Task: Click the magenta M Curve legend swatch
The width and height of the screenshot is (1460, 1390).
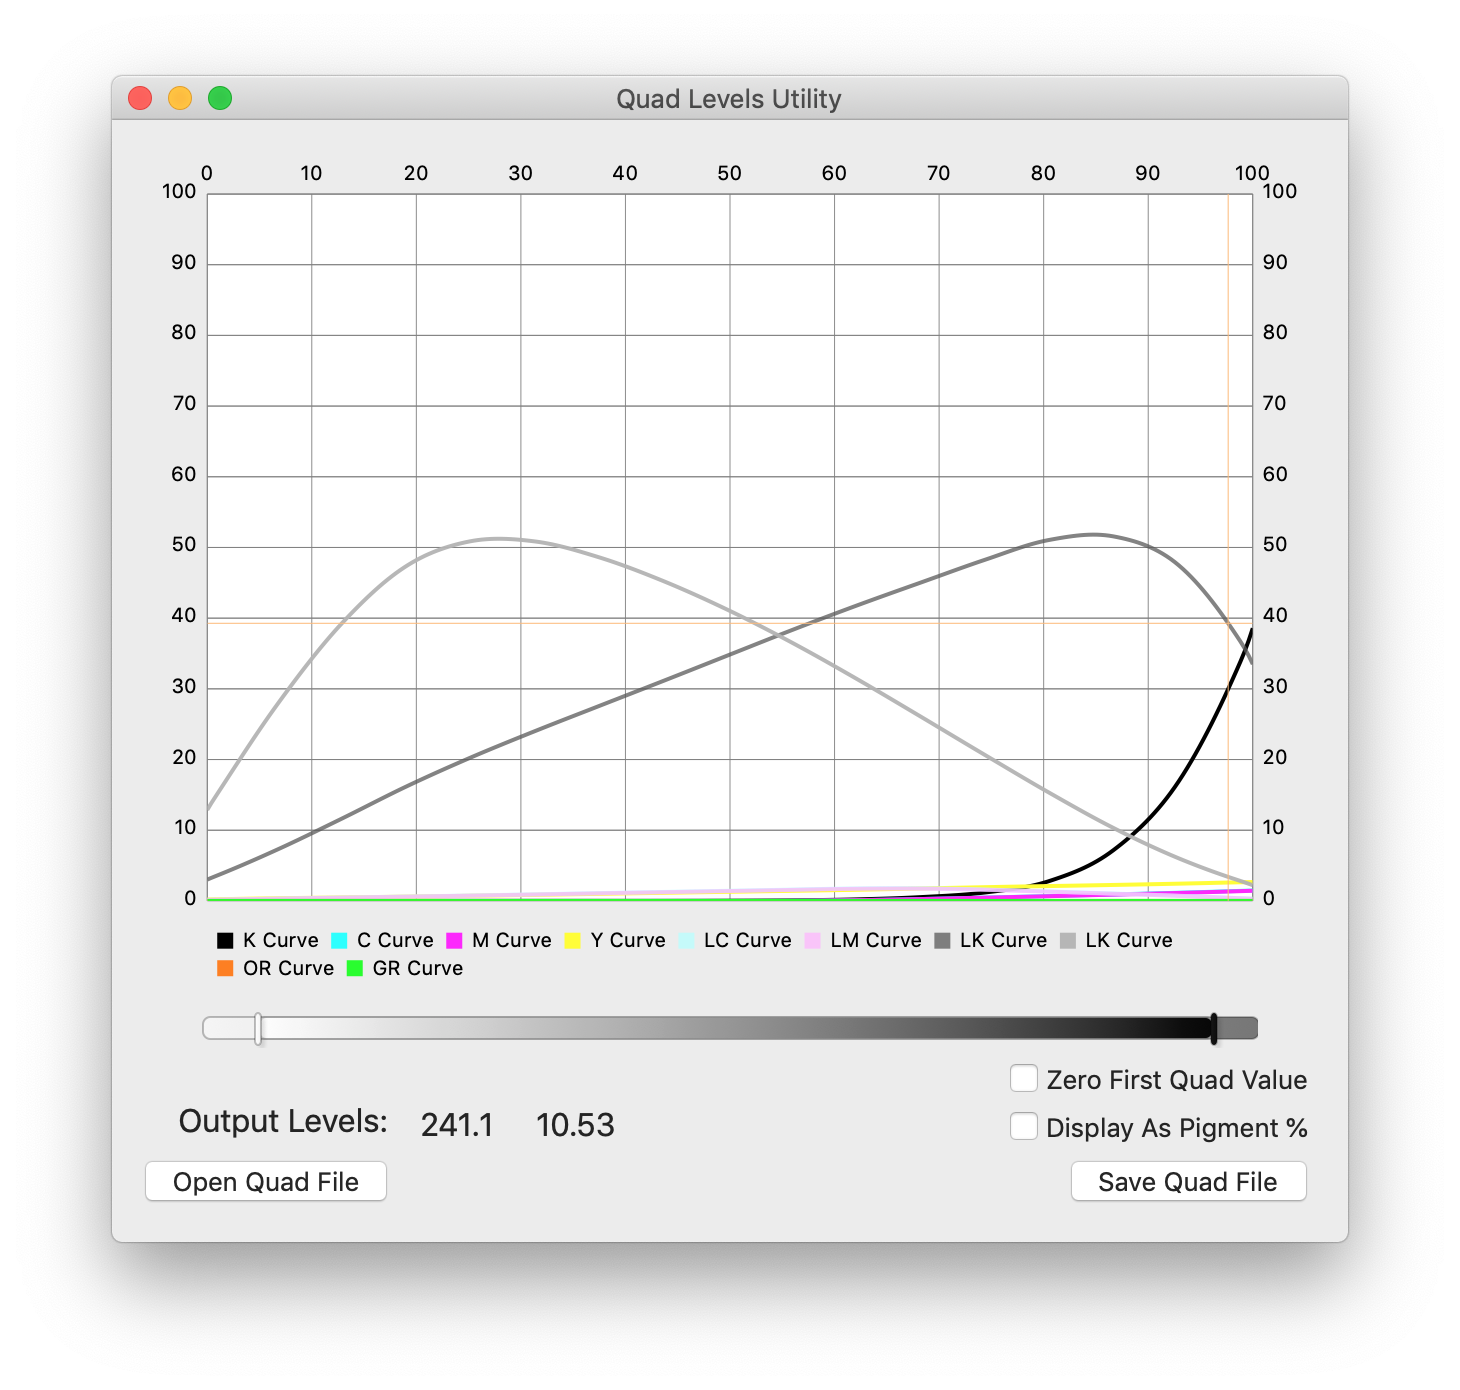Action: 454,940
